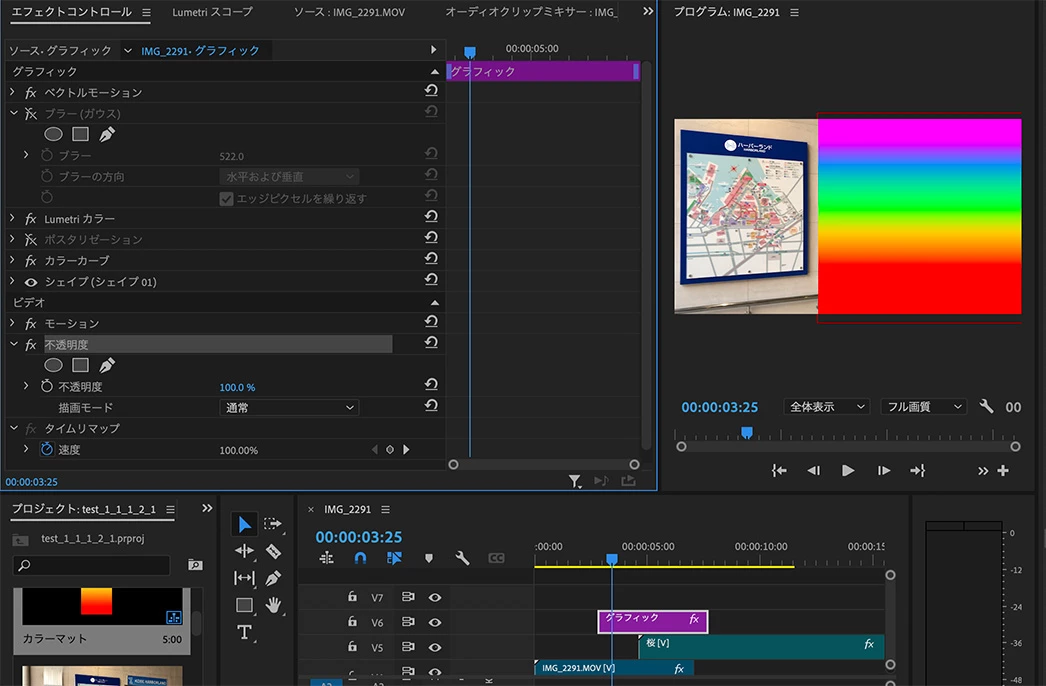
Task: Go to Out point button
Action: click(918, 470)
